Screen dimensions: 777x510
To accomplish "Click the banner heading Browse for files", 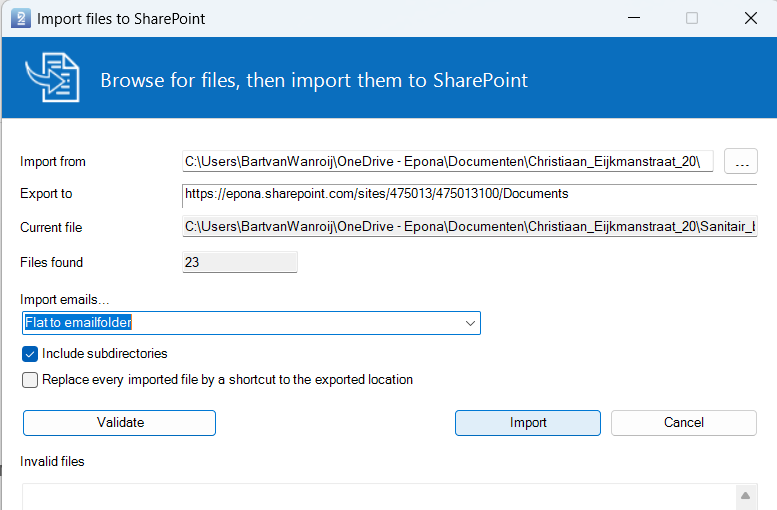I will click(314, 80).
